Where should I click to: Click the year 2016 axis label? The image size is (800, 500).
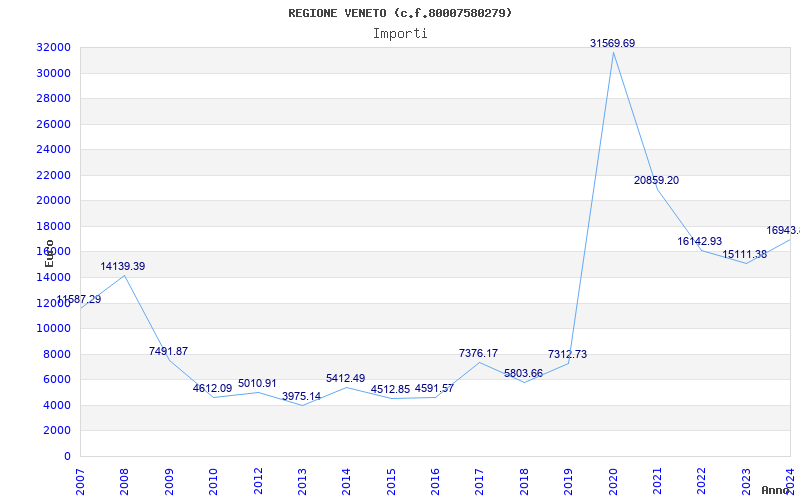(x=435, y=482)
